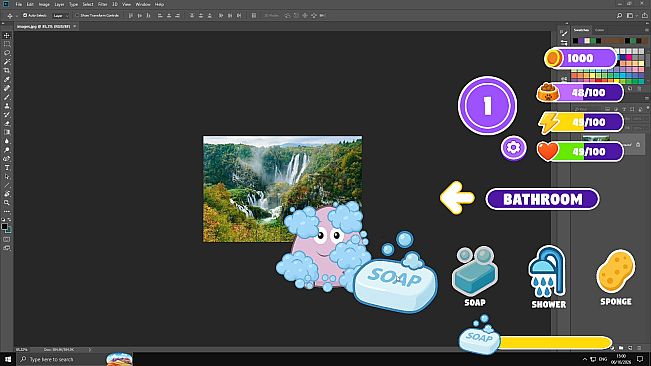651x366 pixels.
Task: Click the Type here to search box
Action: pos(60,359)
